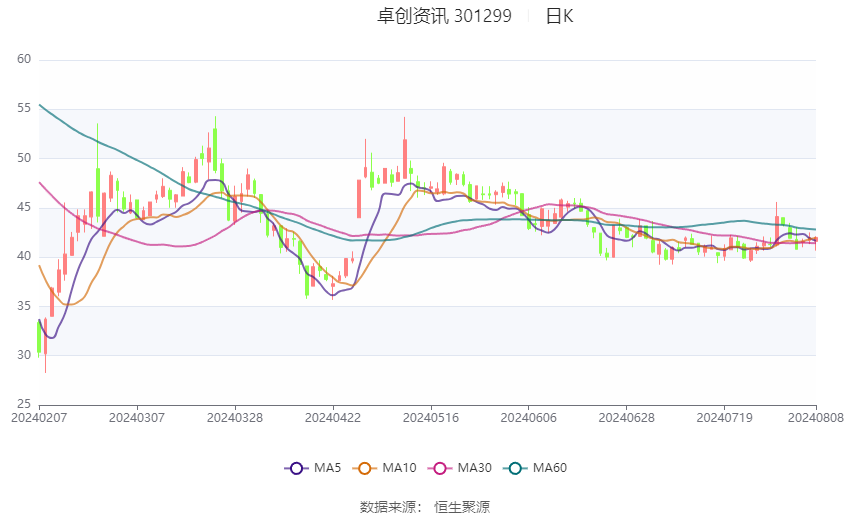This screenshot has height=517, width=850.
Task: Toggle the MA5 legend series
Action: pyautogui.click(x=313, y=468)
